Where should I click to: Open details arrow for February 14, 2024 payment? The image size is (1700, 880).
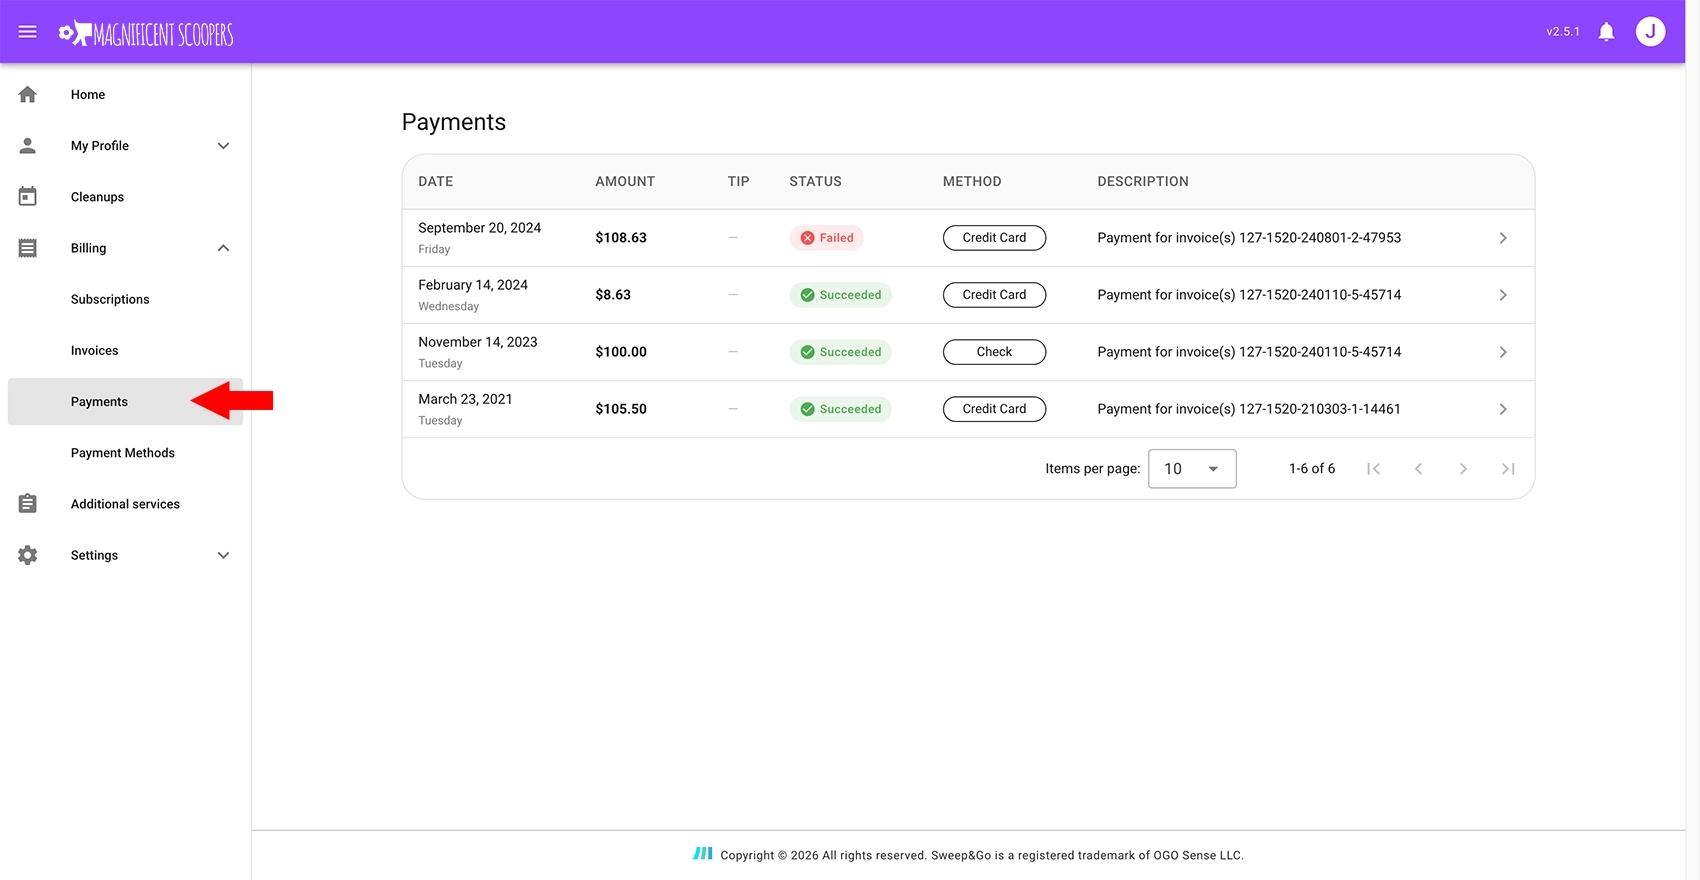click(x=1503, y=295)
